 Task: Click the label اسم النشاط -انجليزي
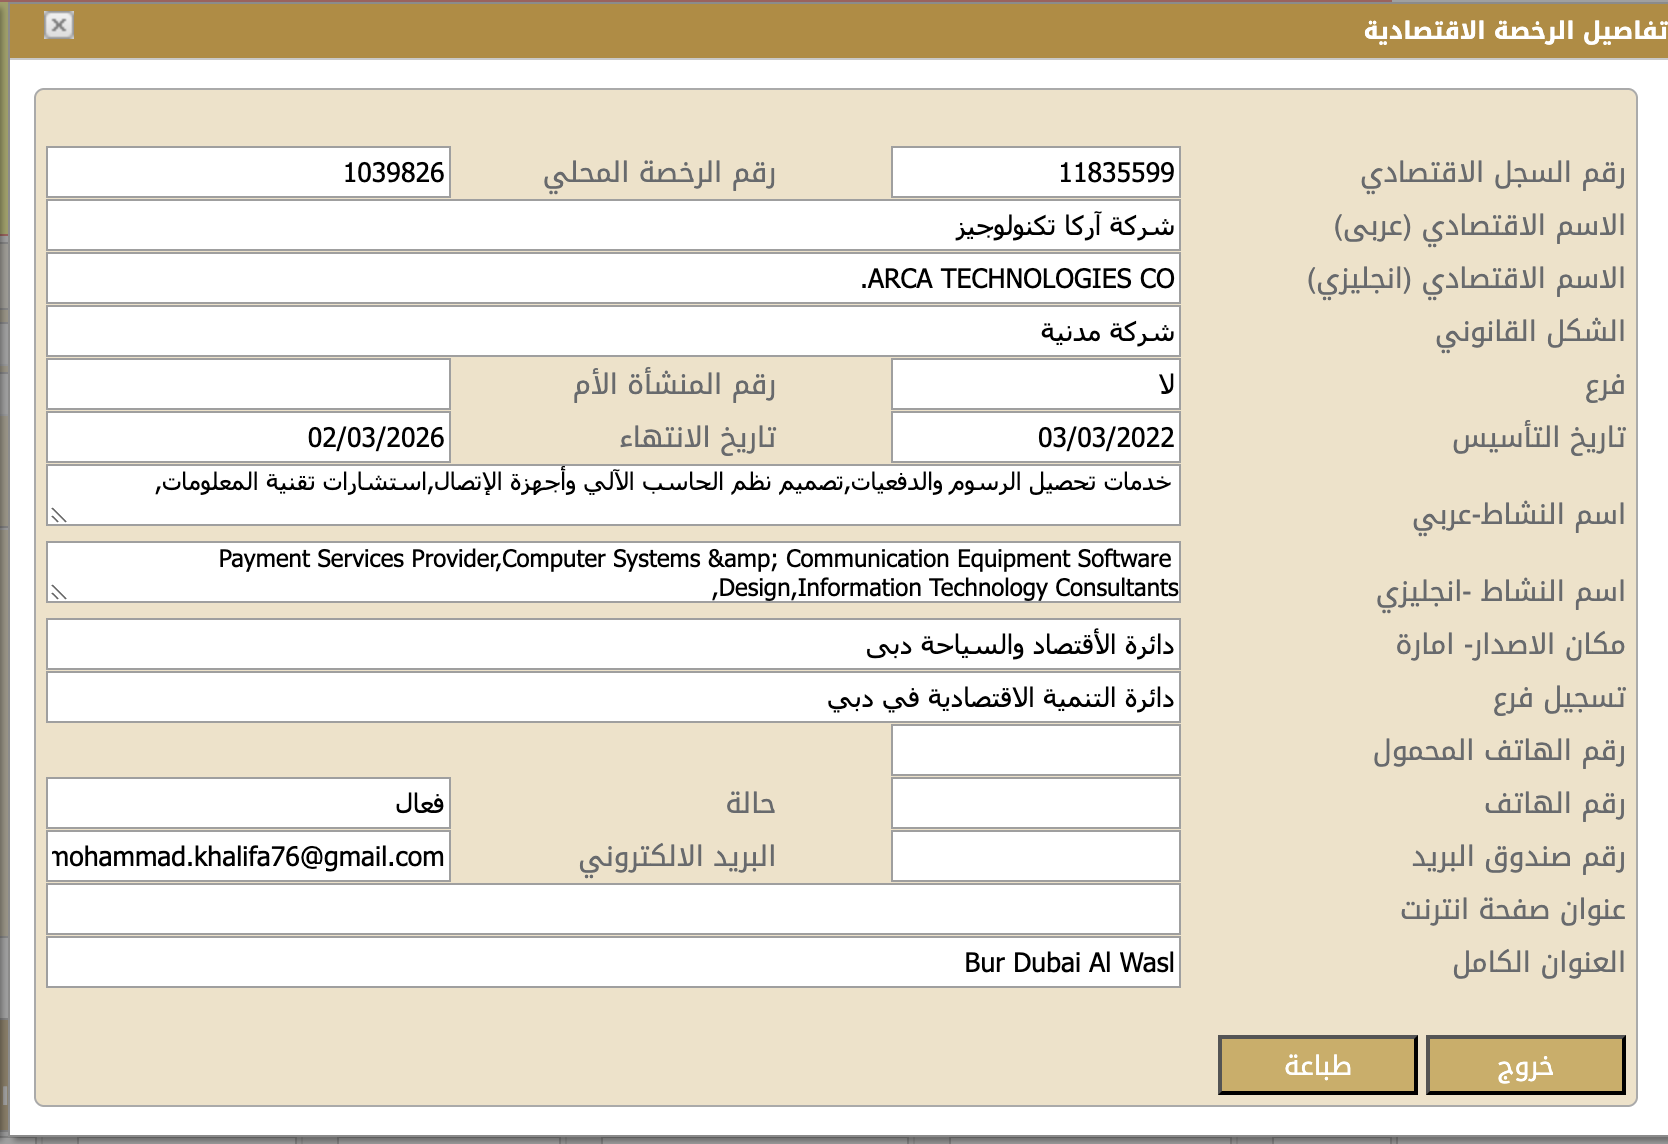tap(1501, 592)
